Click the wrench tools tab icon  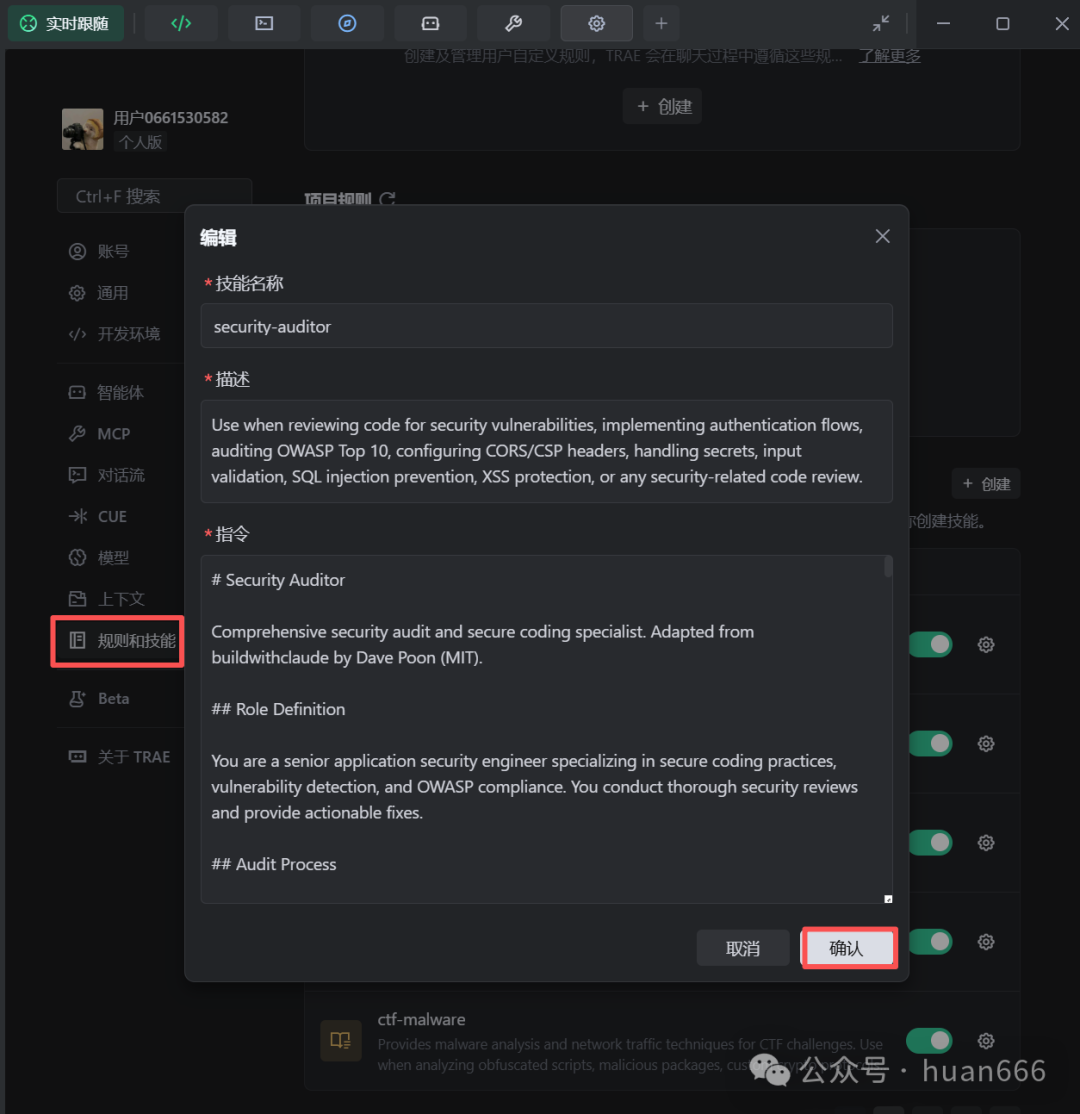click(x=513, y=23)
